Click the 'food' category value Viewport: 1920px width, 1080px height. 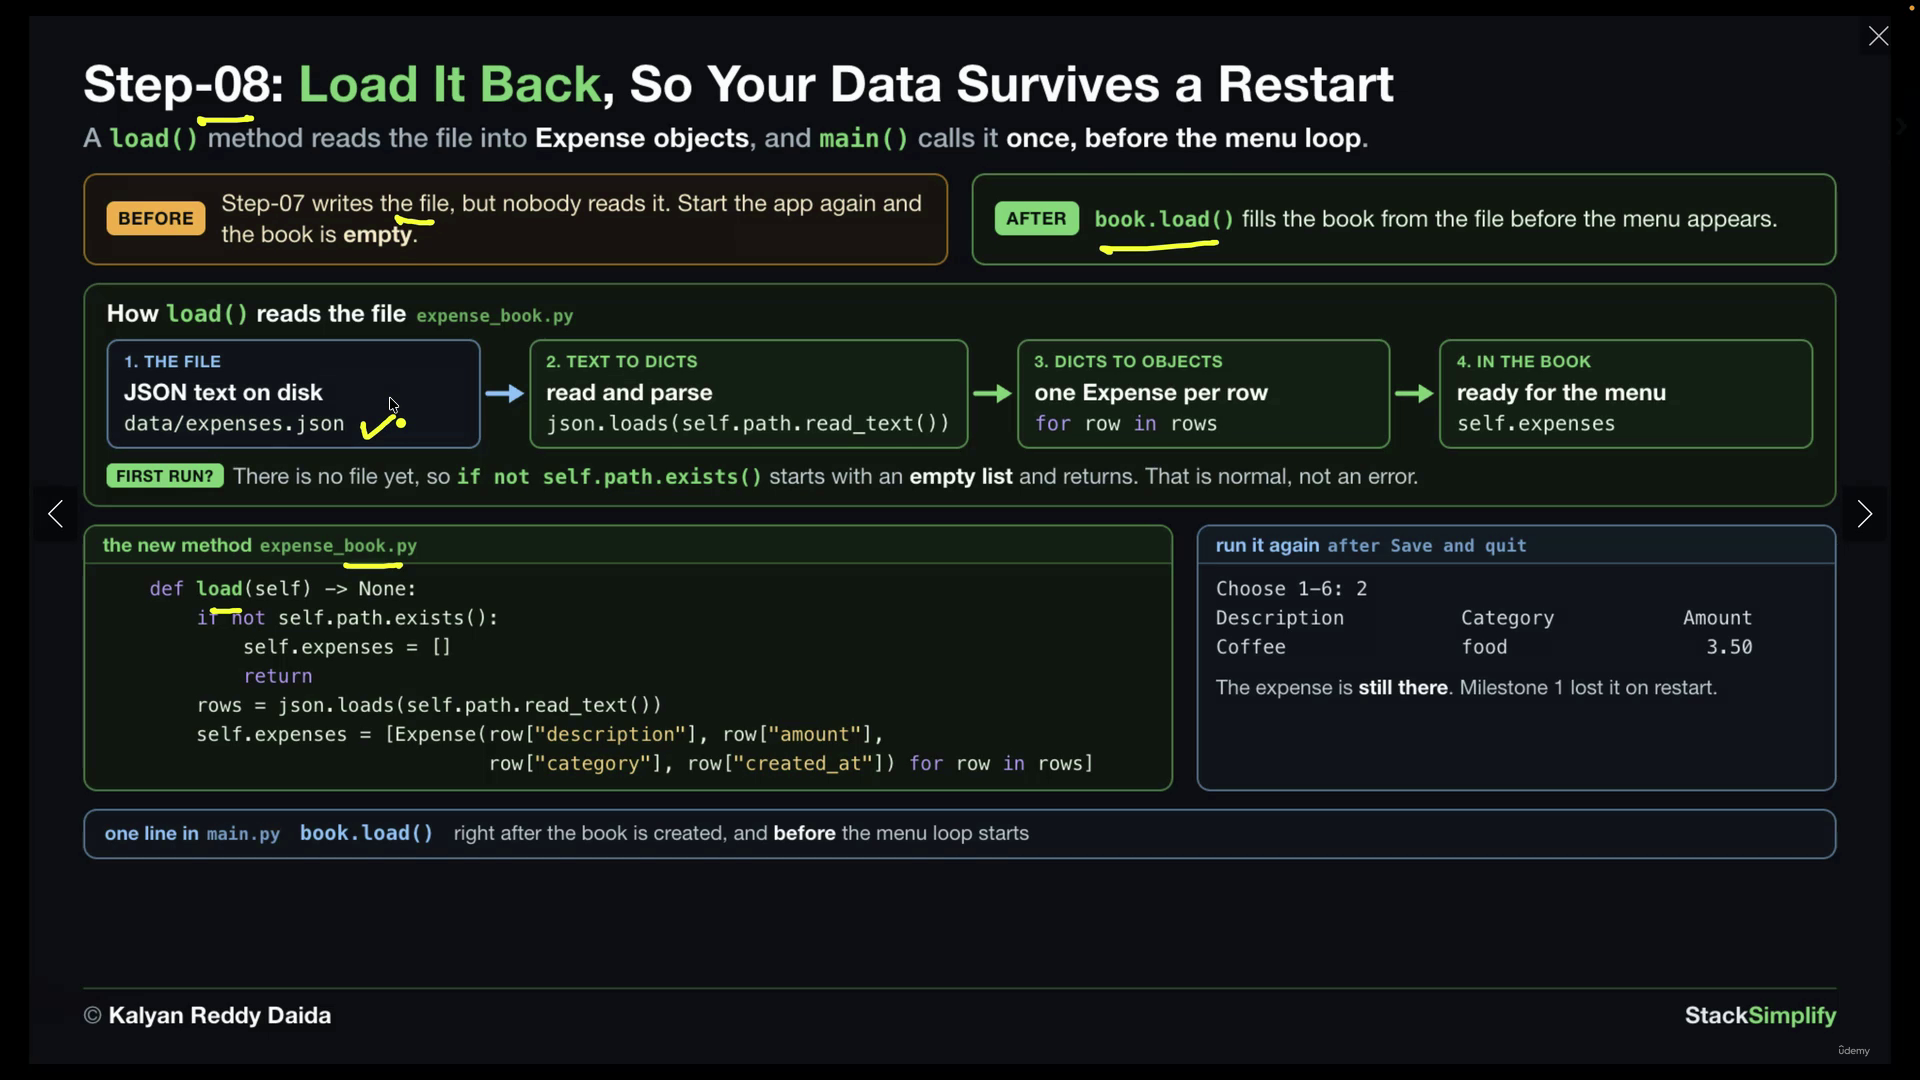[1484, 647]
